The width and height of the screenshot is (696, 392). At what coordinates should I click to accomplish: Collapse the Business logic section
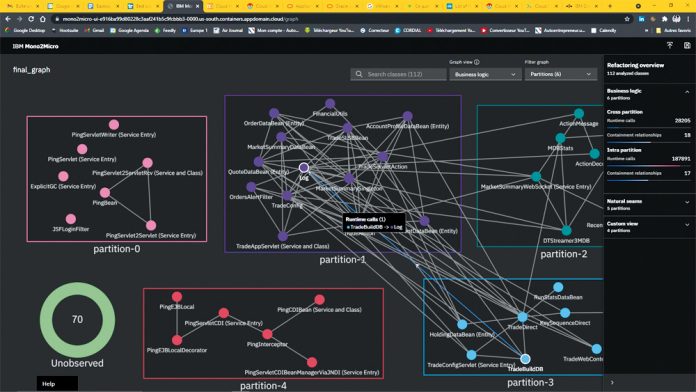coord(687,92)
